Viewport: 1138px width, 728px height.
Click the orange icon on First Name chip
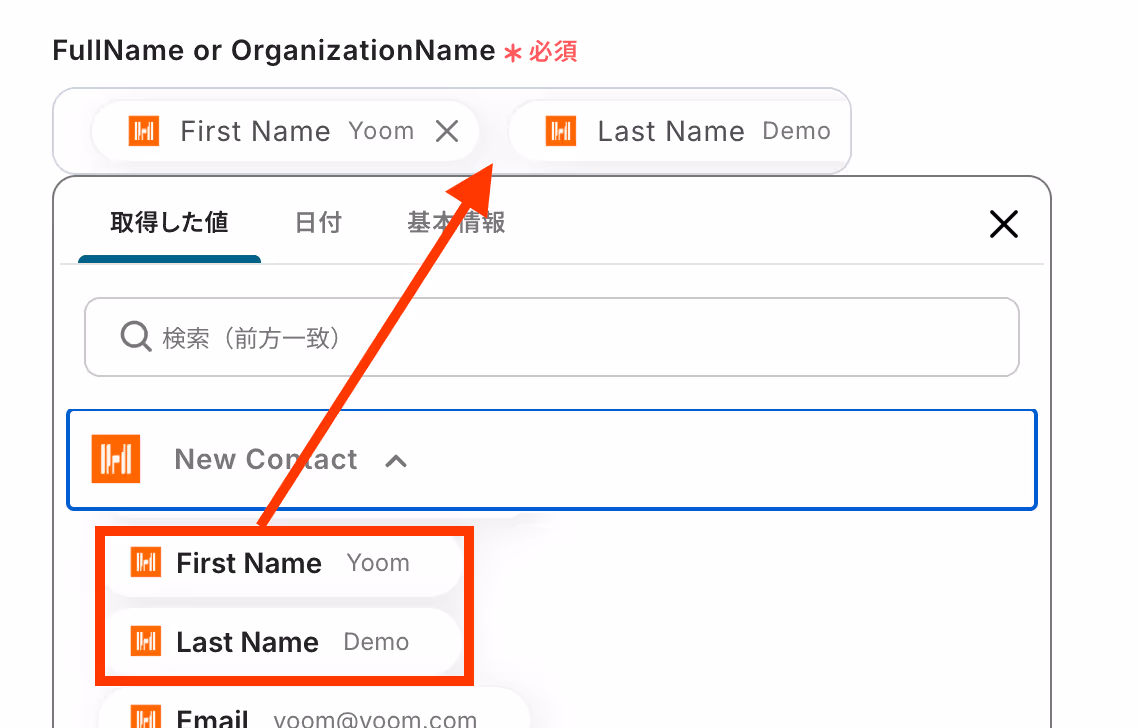144,131
